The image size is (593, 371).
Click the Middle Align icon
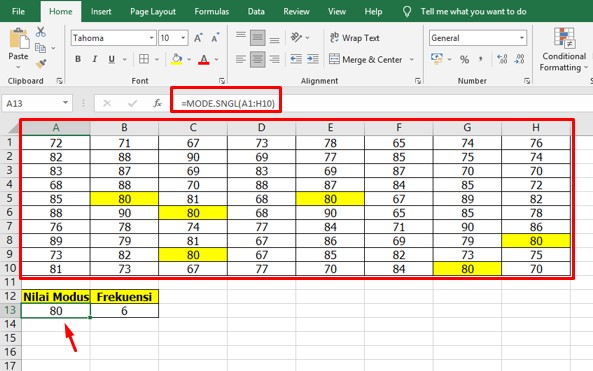click(x=258, y=38)
